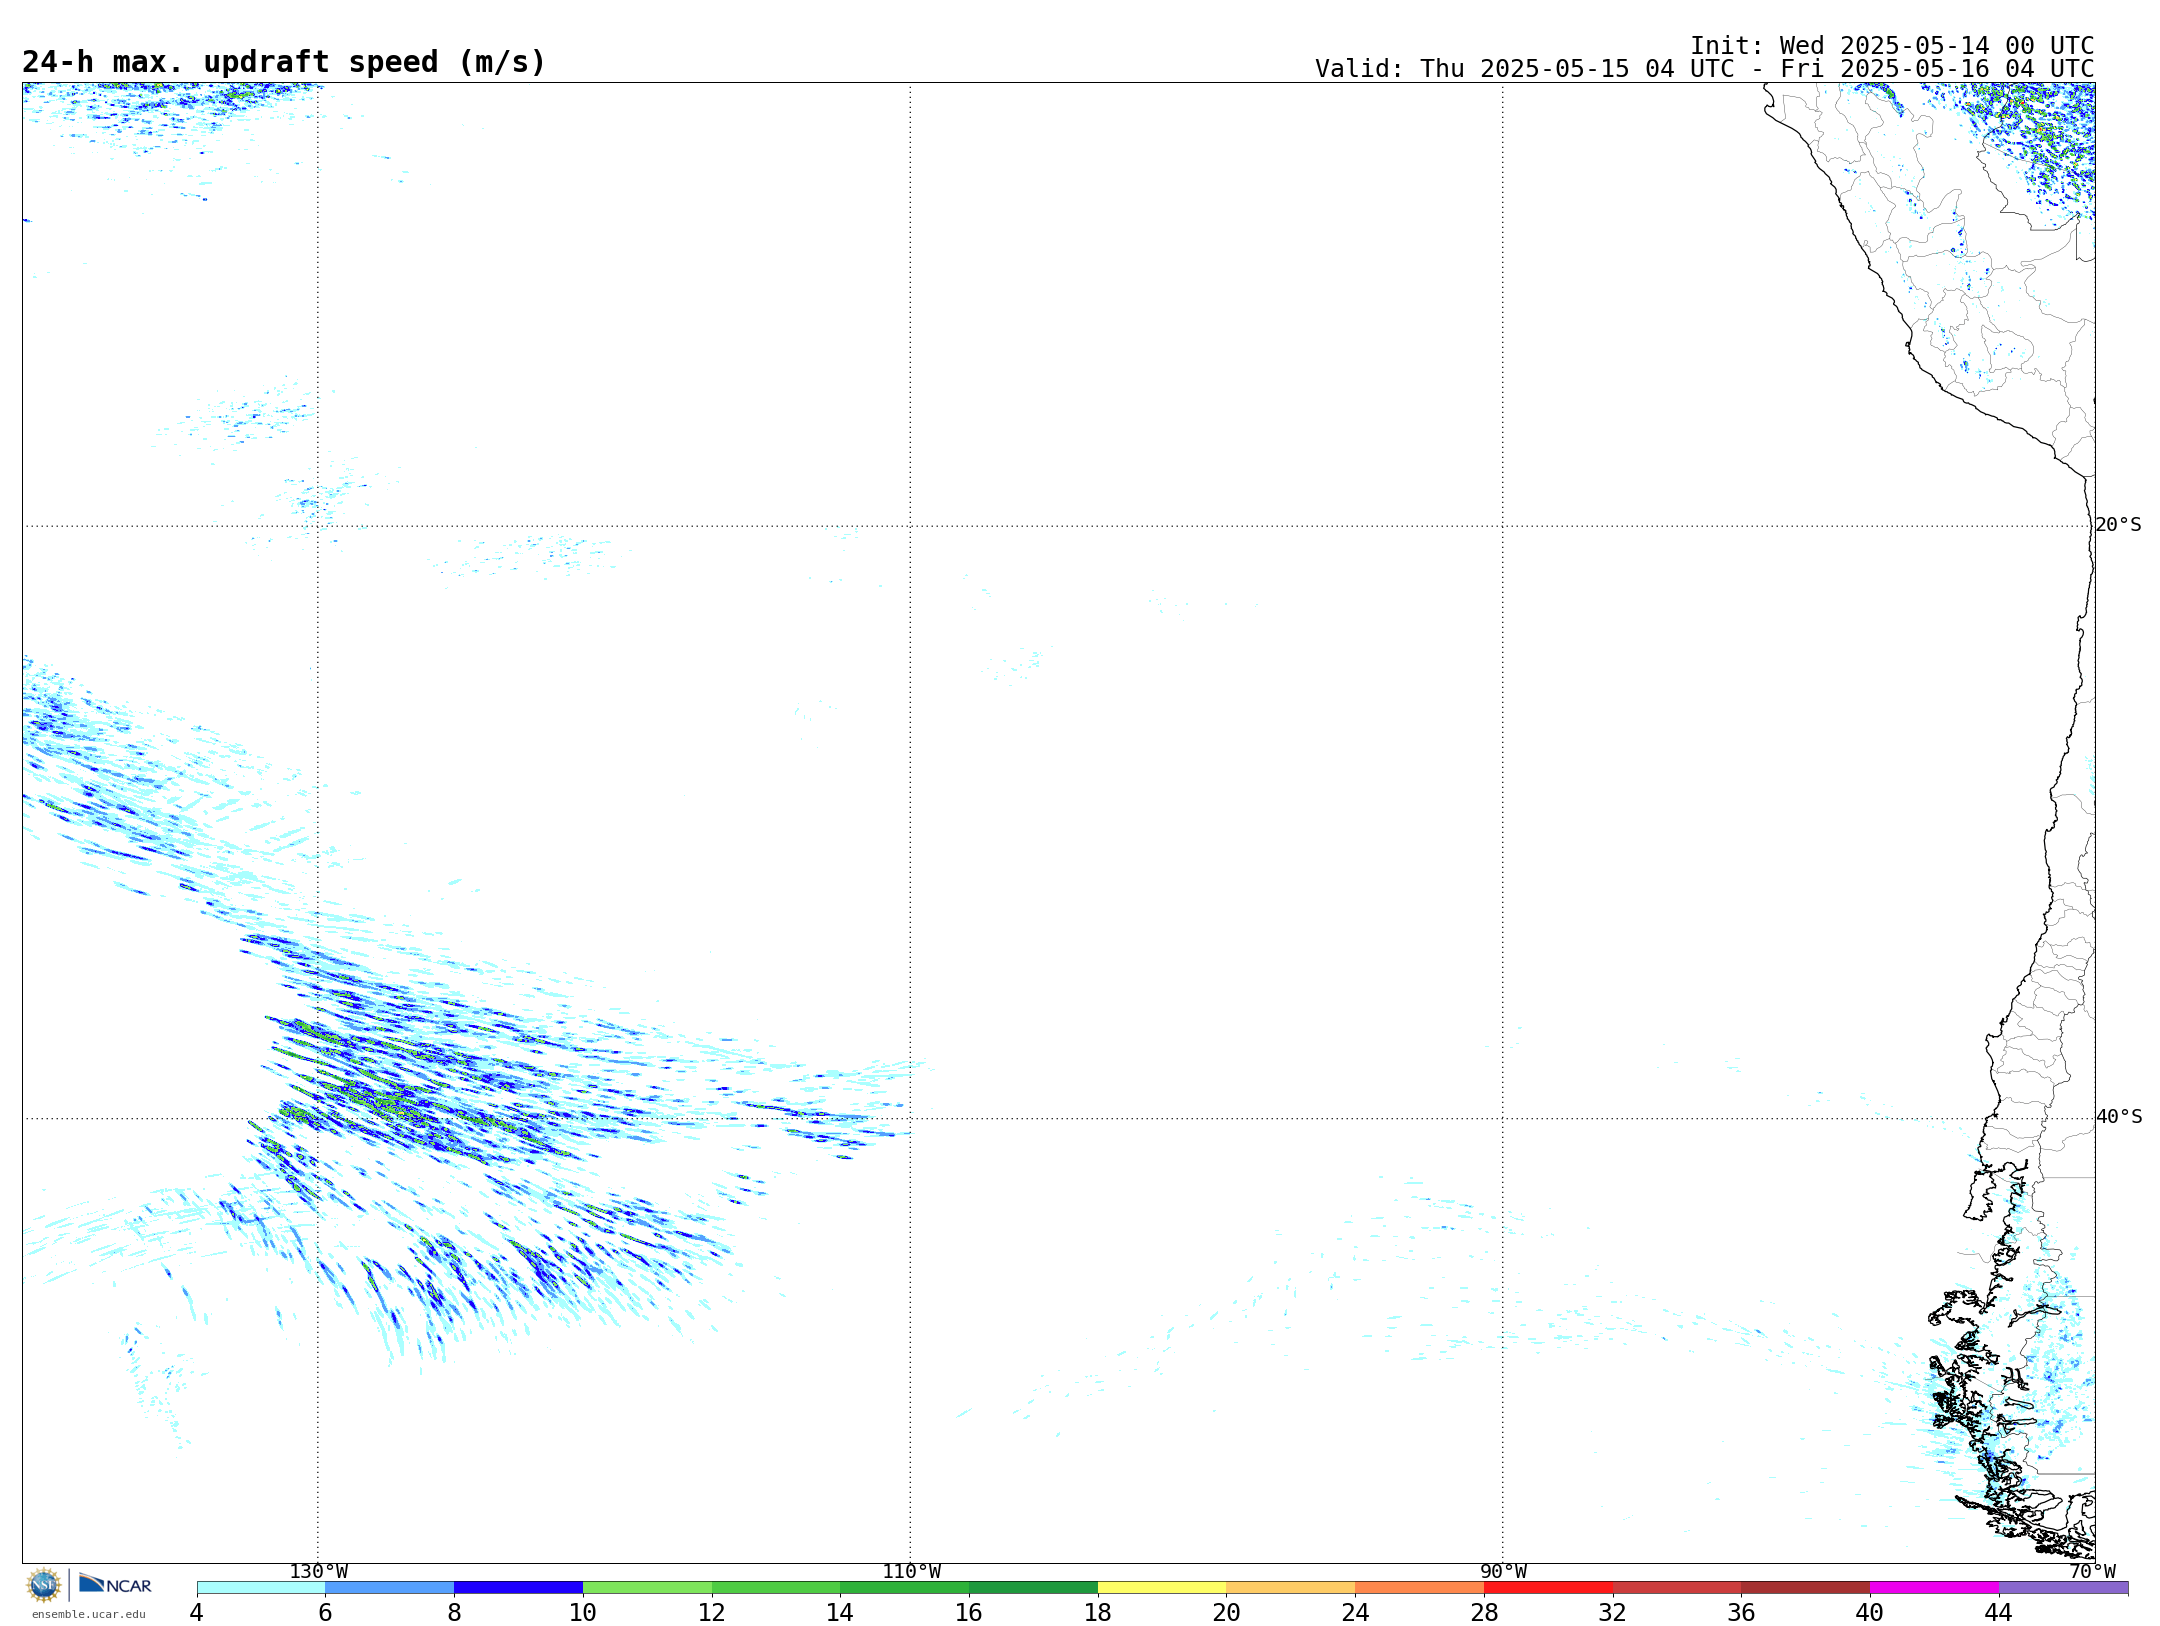Click the purple above-44 color swatch

point(2064,1588)
